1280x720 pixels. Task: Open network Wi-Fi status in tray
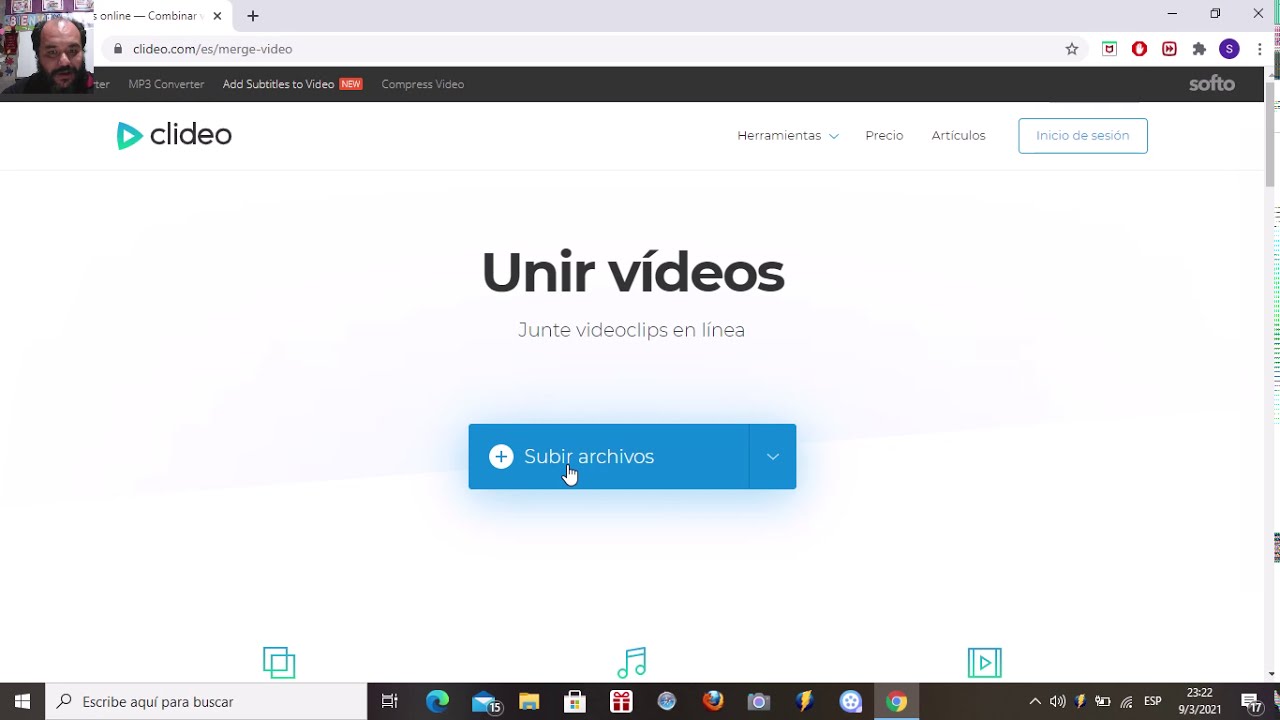tap(1126, 701)
